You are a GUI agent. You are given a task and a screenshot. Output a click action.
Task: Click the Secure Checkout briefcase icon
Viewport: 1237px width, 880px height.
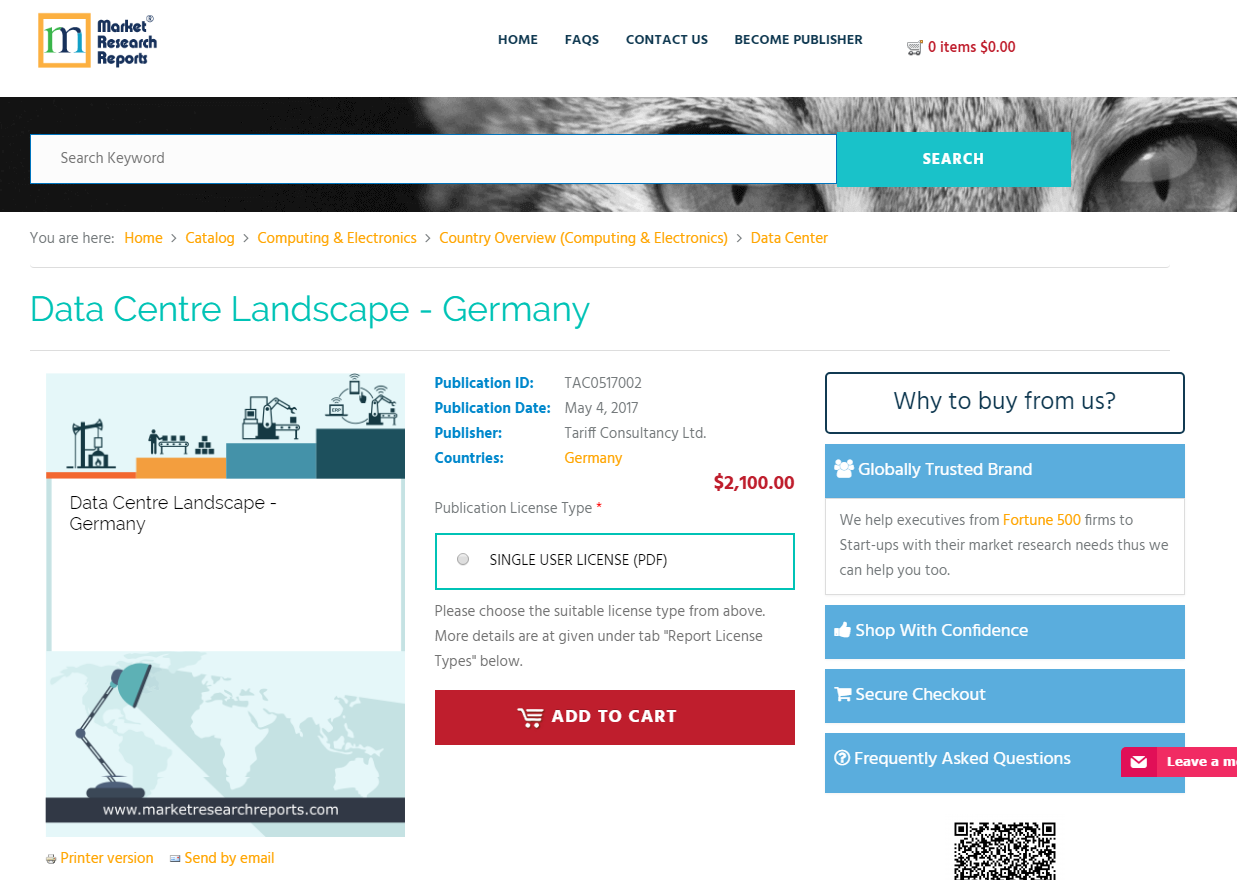click(x=843, y=694)
